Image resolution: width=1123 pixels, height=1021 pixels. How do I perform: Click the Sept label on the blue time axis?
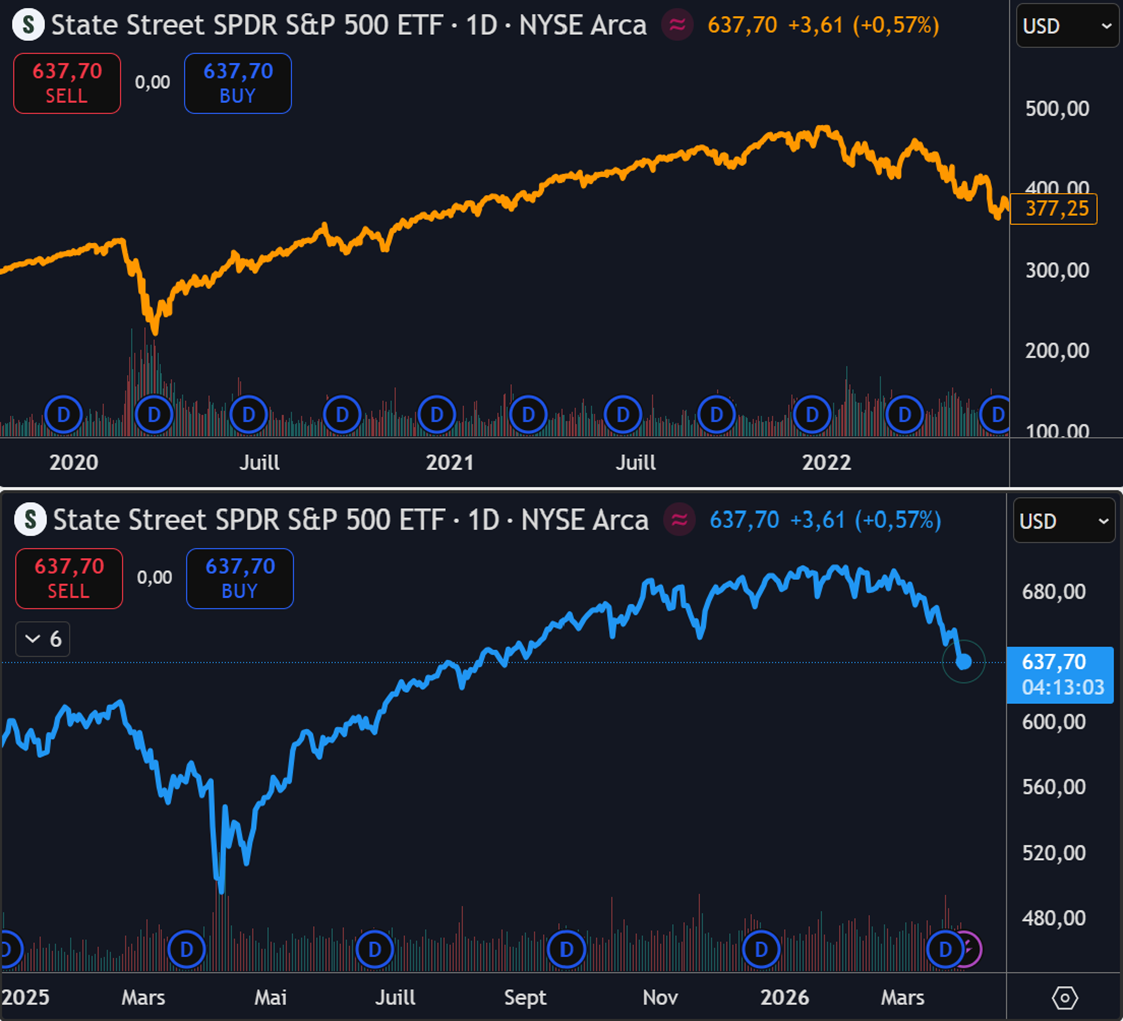[525, 997]
